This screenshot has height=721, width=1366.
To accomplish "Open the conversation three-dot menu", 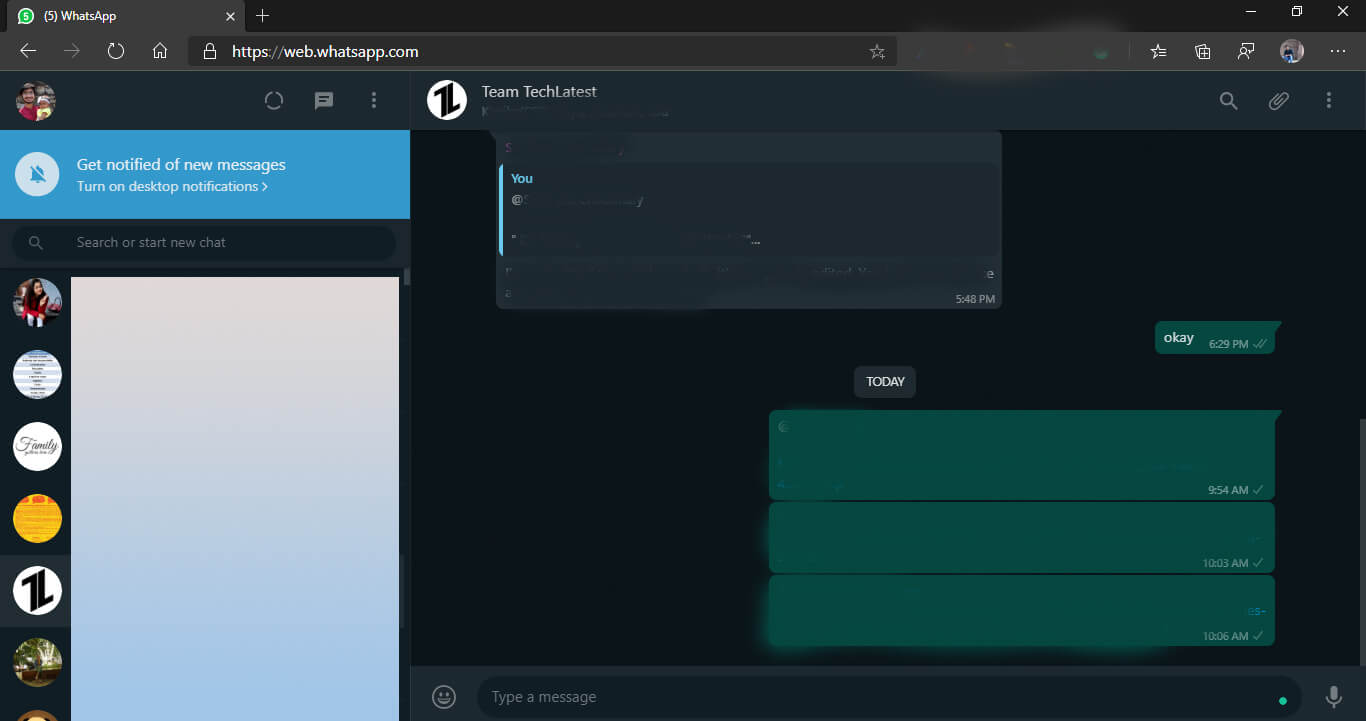I will [x=1329, y=100].
